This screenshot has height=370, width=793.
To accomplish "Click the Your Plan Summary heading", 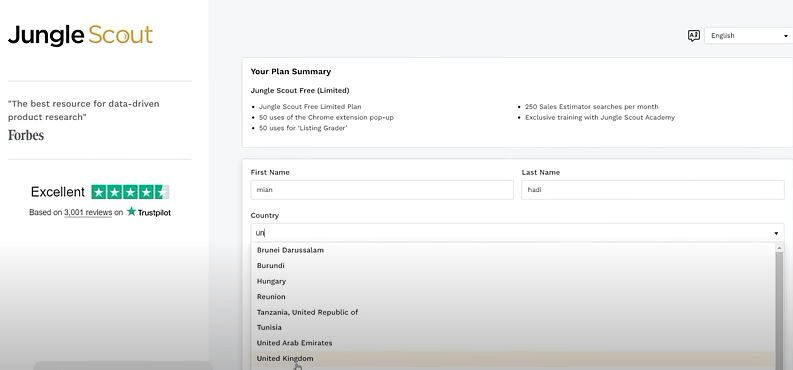I will (291, 72).
